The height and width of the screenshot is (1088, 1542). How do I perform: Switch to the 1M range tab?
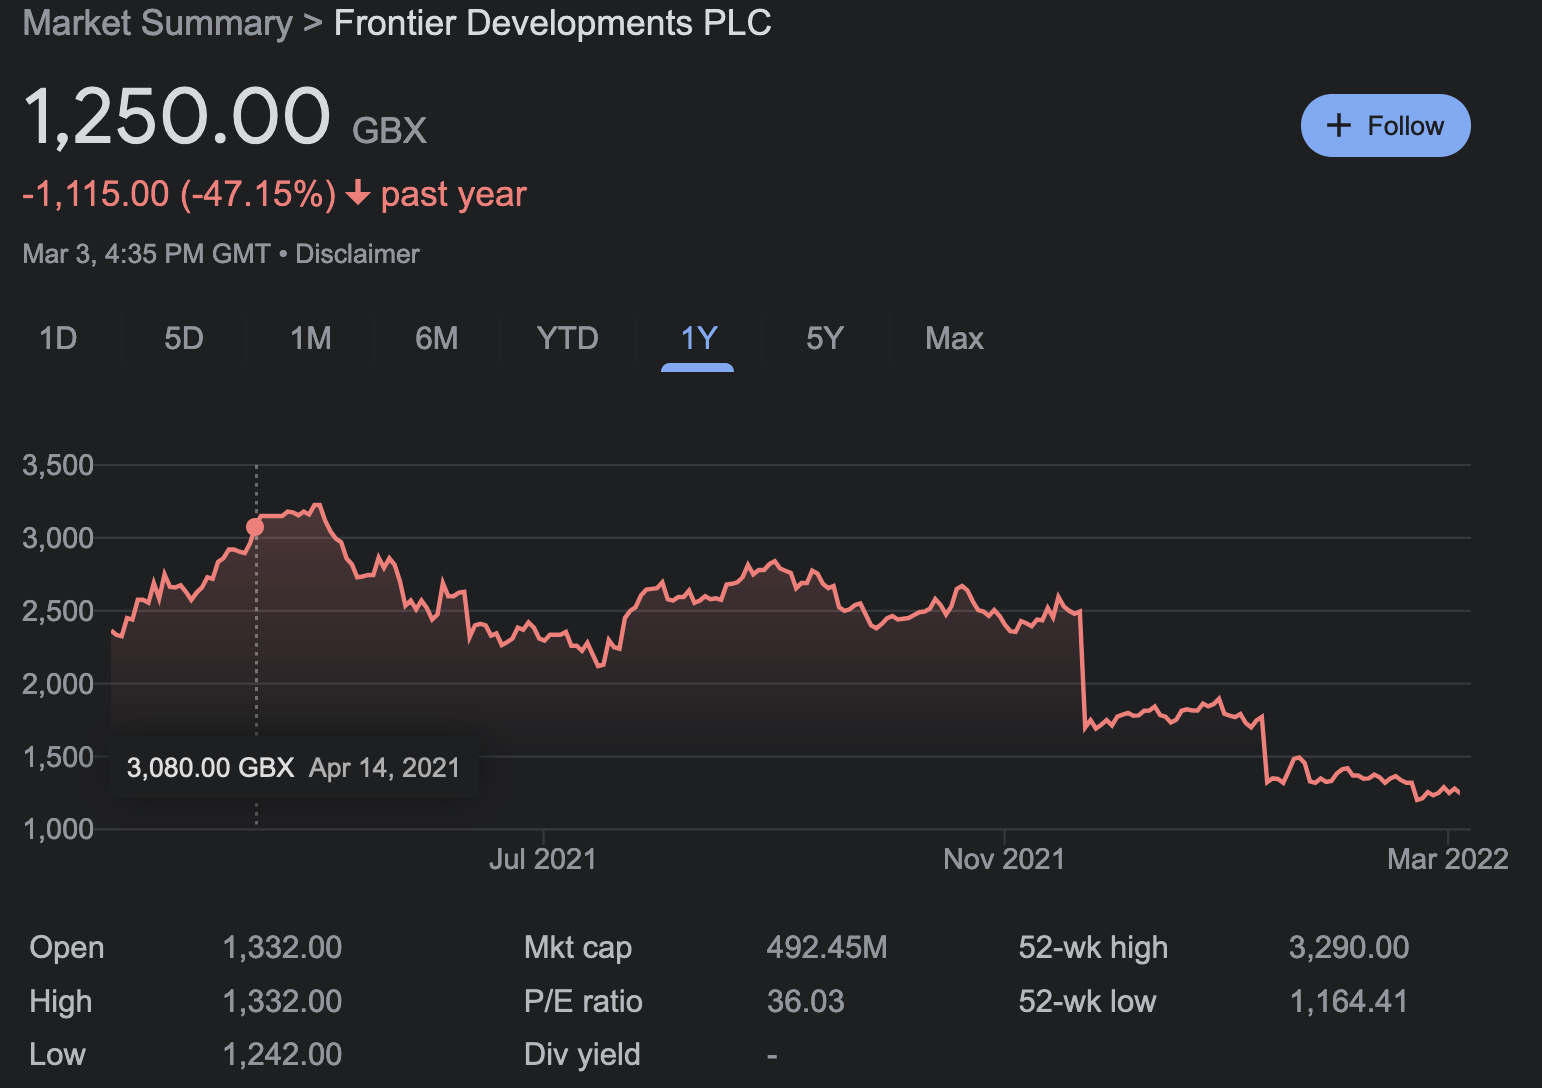coord(311,338)
